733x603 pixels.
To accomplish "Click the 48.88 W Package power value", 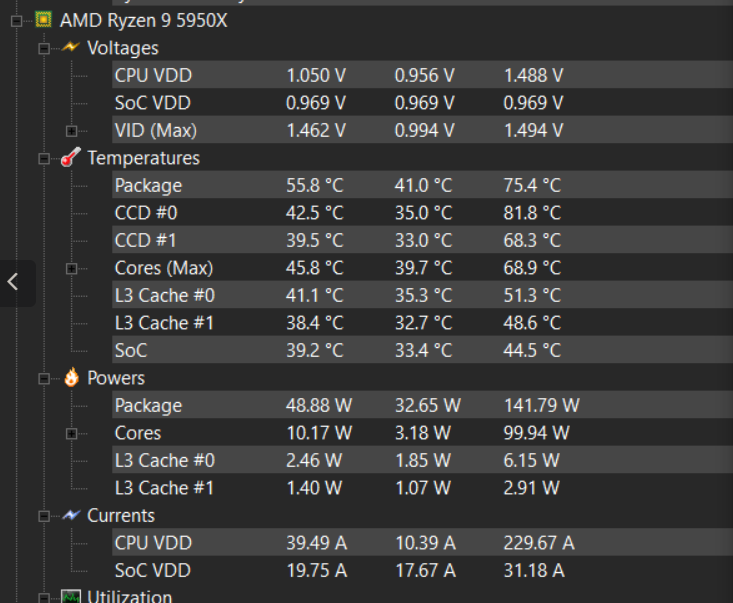I will pyautogui.click(x=319, y=405).
